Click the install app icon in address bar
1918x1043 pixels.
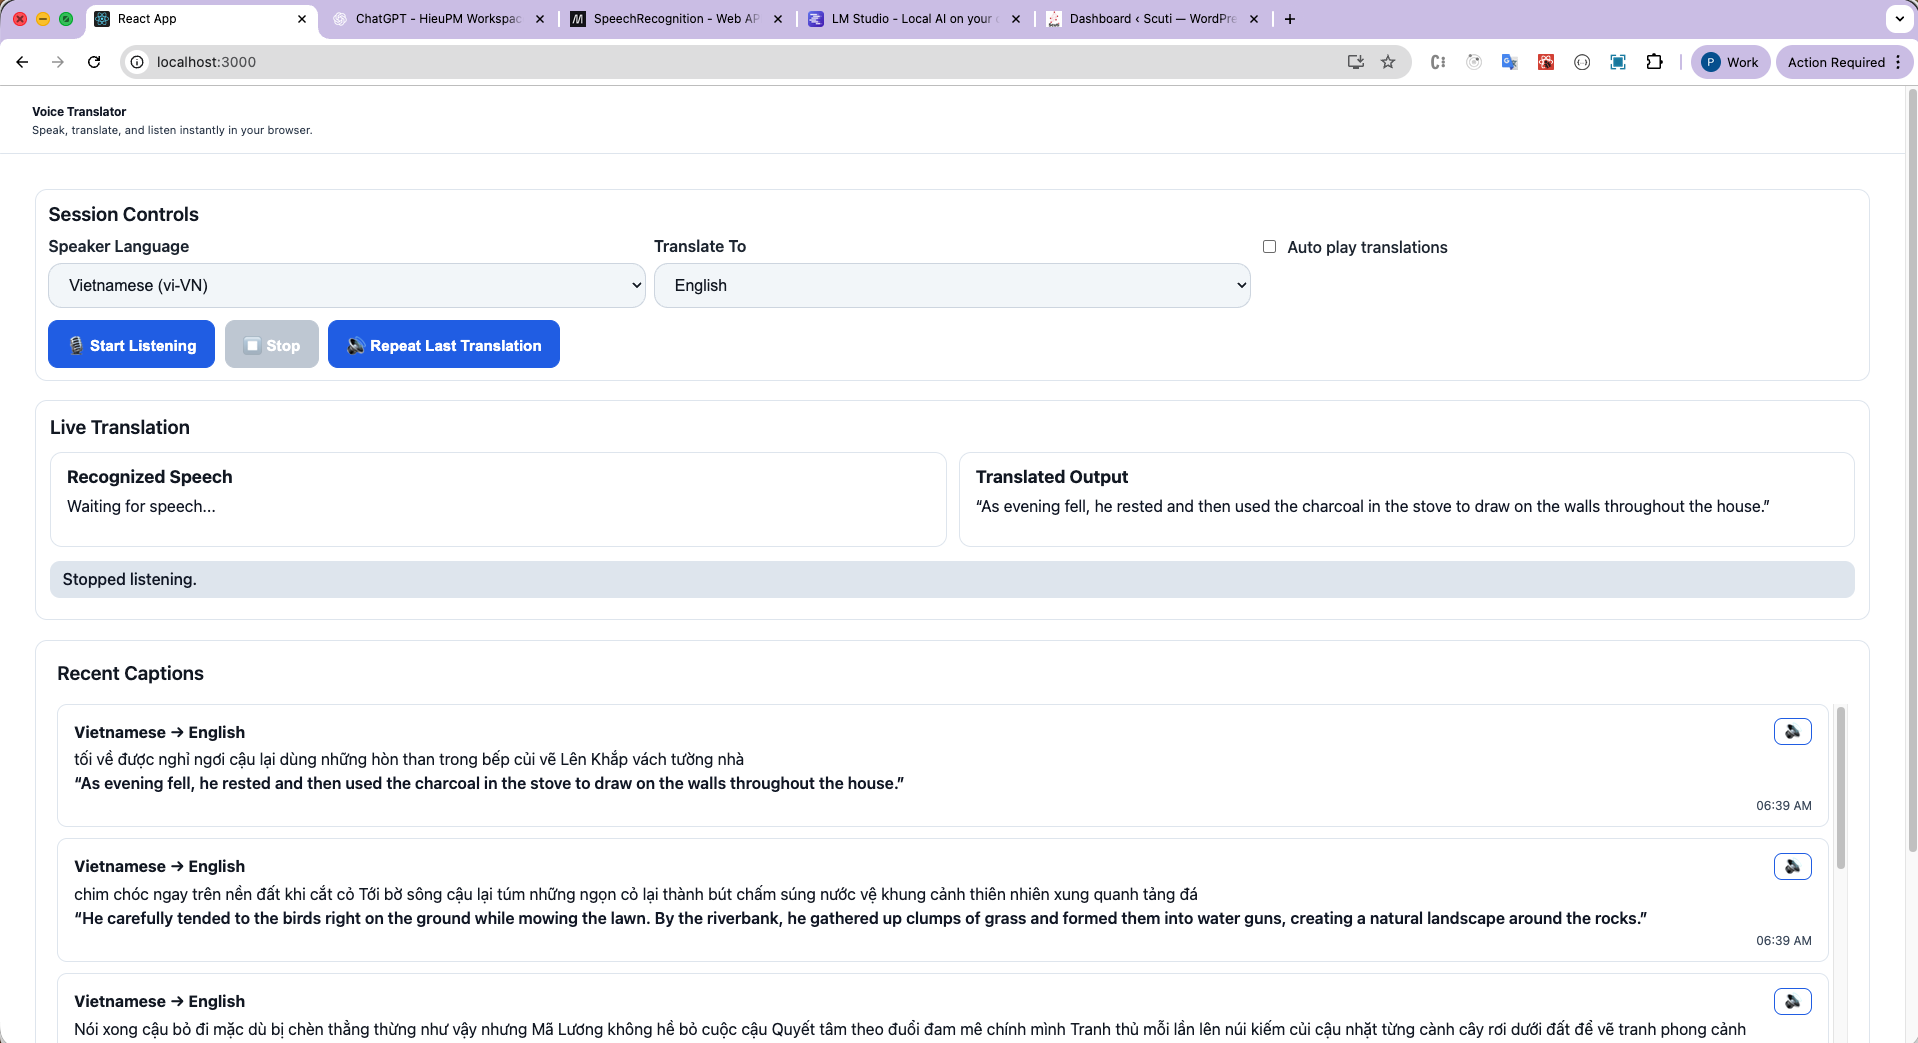click(1355, 62)
